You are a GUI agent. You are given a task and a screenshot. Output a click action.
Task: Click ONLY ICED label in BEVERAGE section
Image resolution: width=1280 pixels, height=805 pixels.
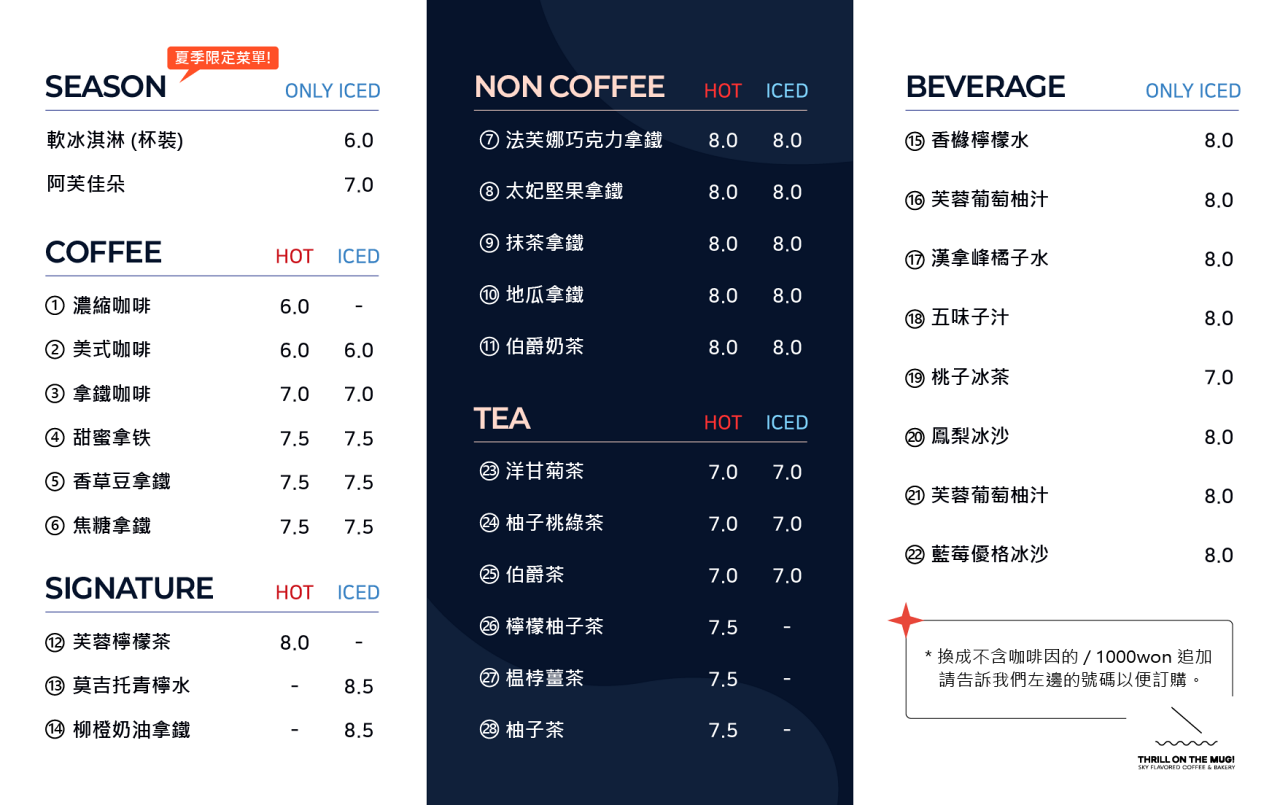(1193, 91)
